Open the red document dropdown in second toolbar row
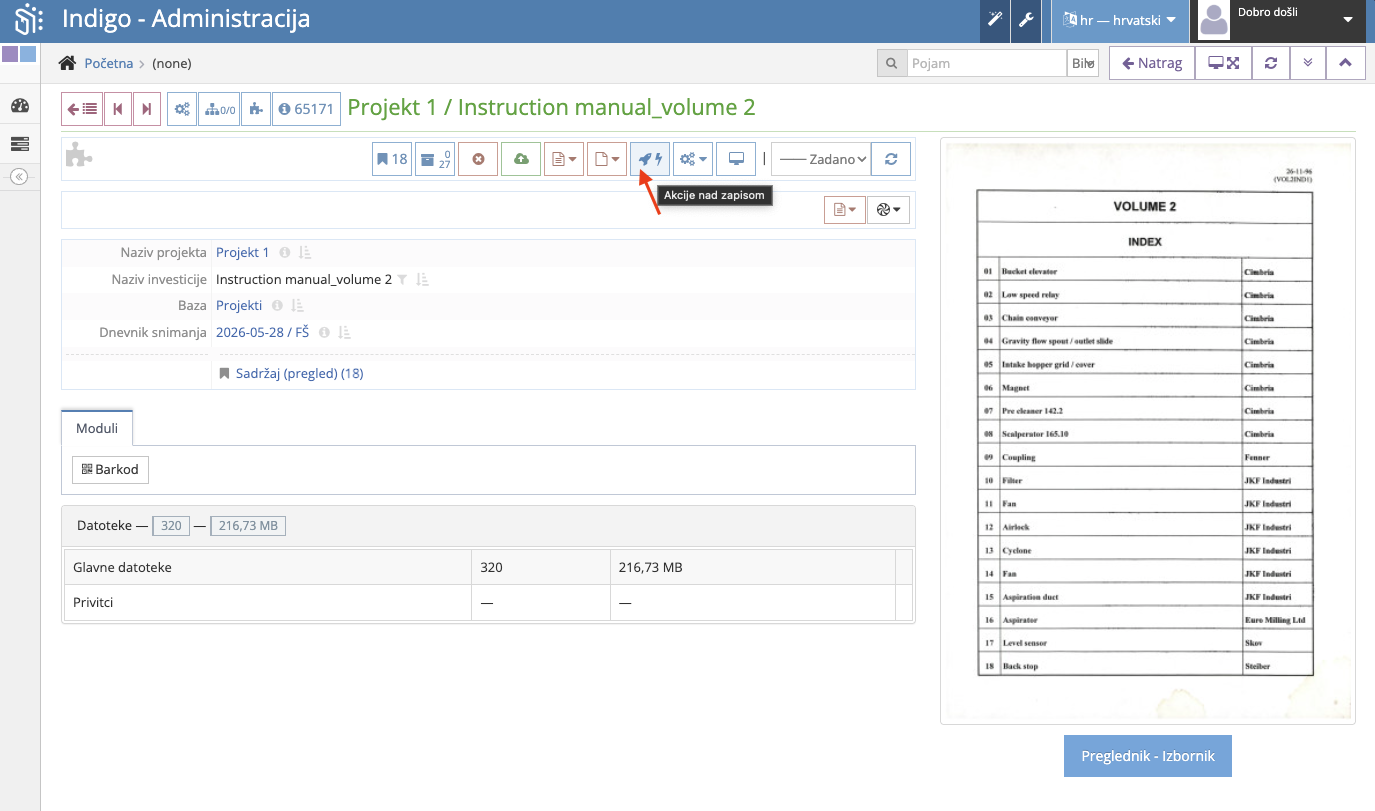Viewport: 1375px width, 811px height. pos(844,209)
